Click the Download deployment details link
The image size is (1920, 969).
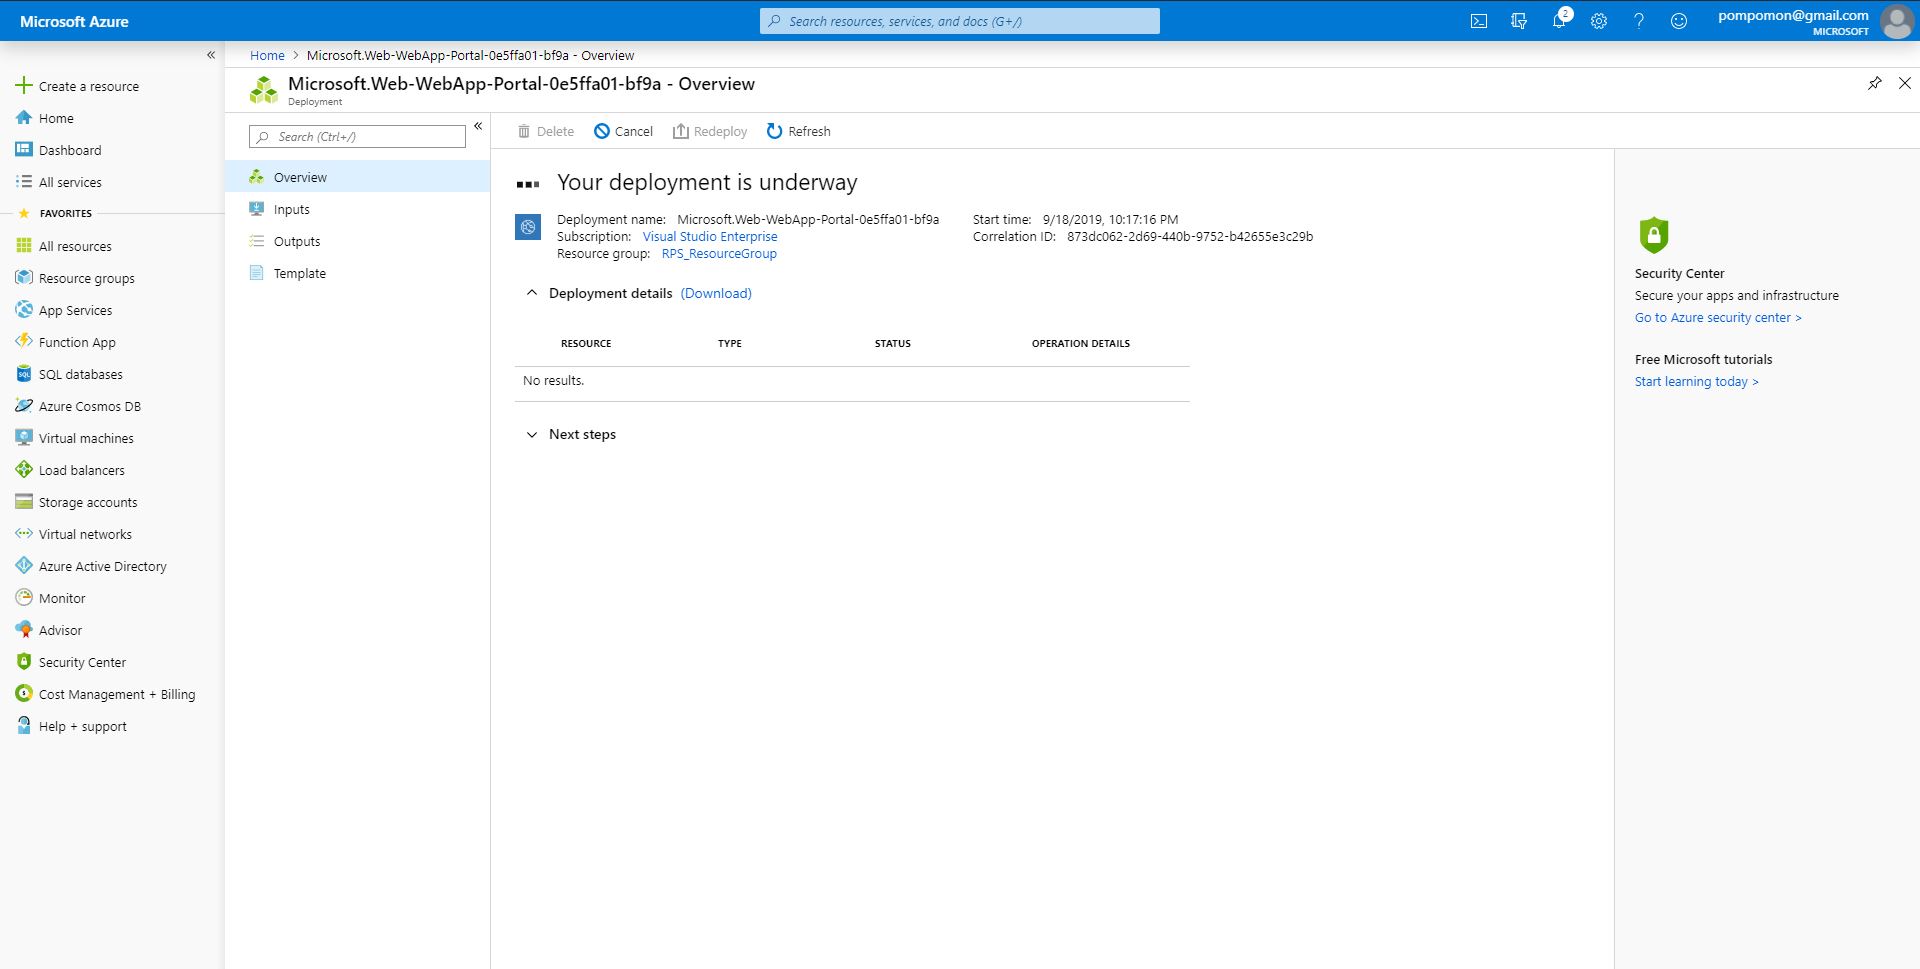coord(716,293)
